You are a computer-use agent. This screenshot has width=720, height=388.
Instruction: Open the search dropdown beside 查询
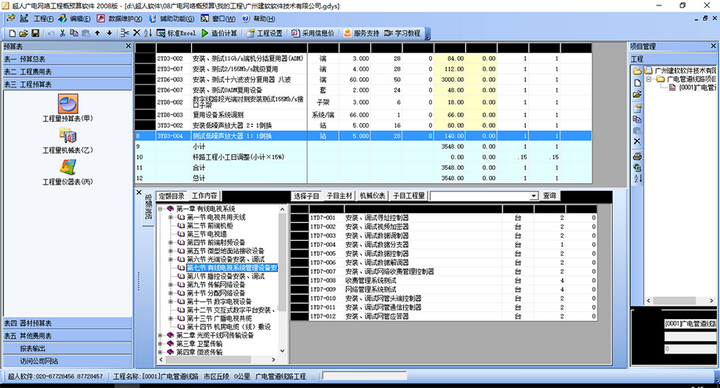tap(534, 196)
